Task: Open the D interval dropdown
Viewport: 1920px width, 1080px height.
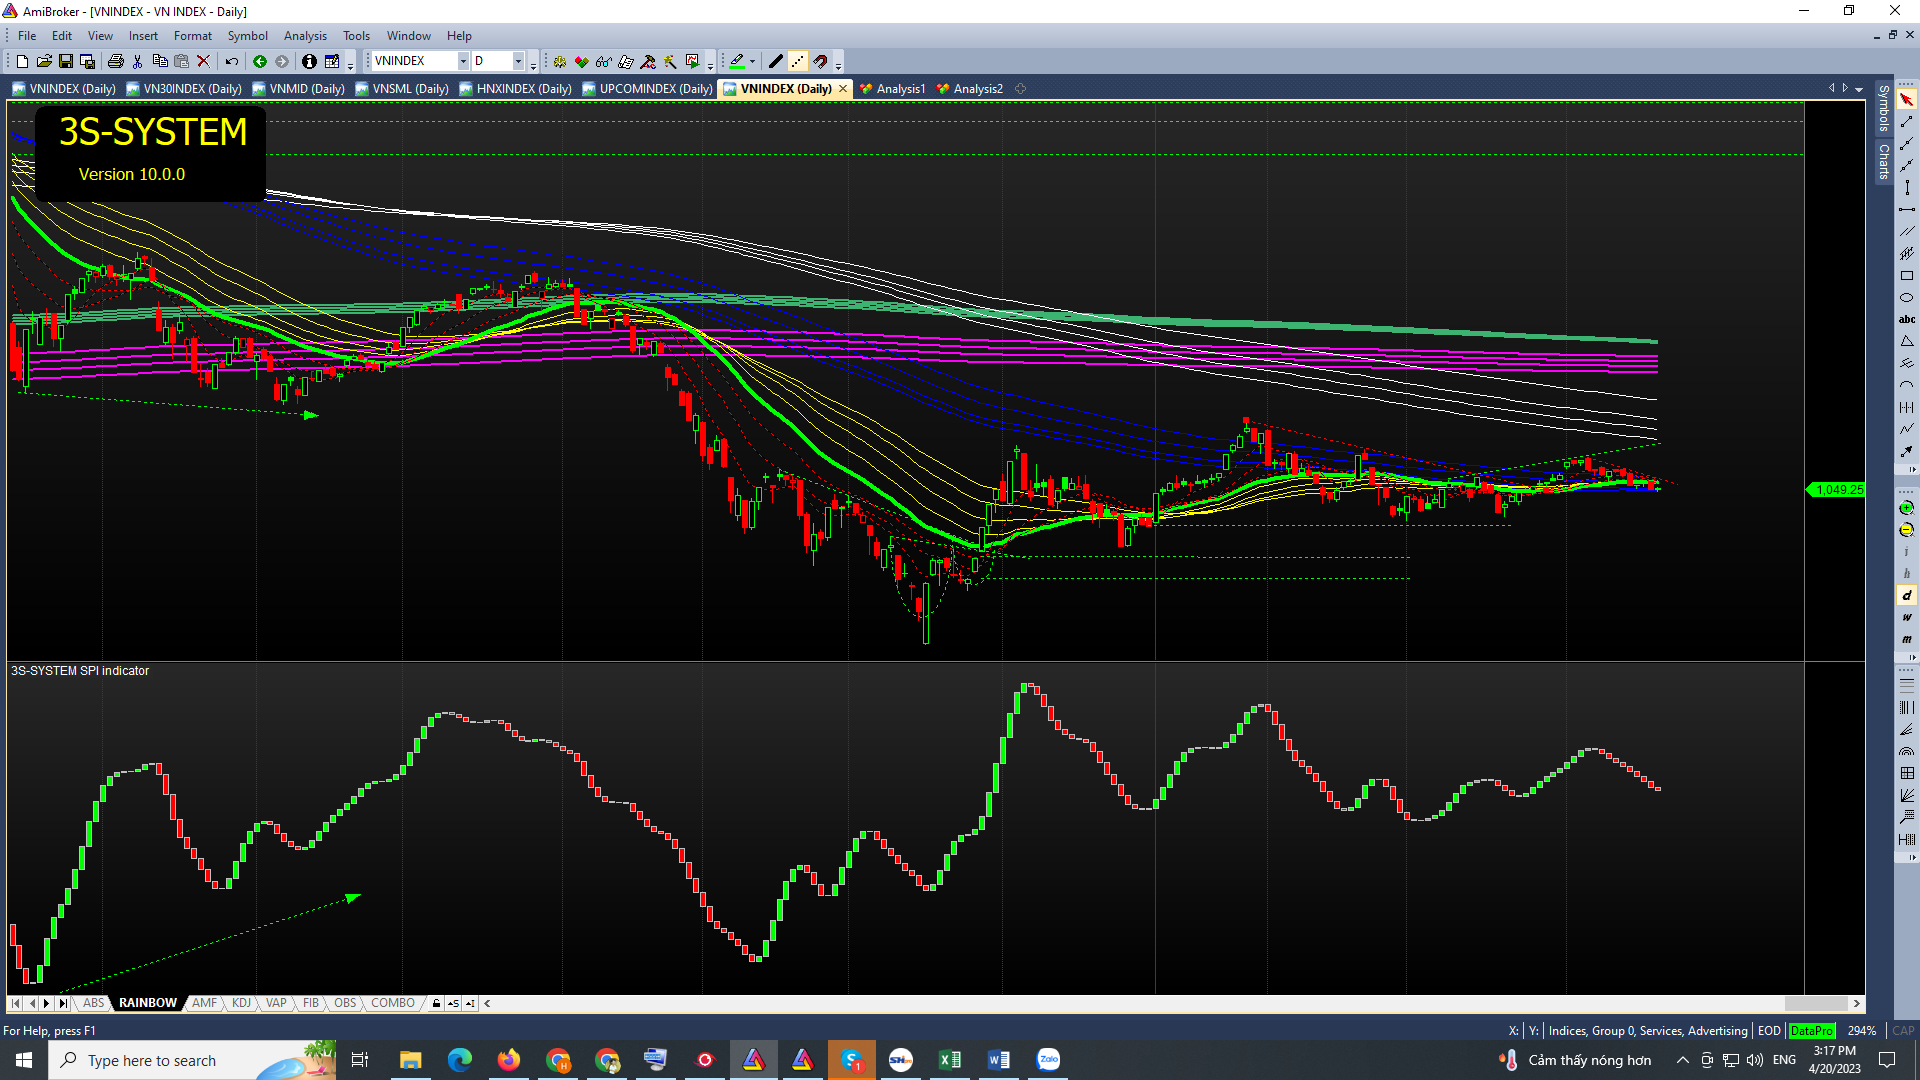Action: click(518, 61)
